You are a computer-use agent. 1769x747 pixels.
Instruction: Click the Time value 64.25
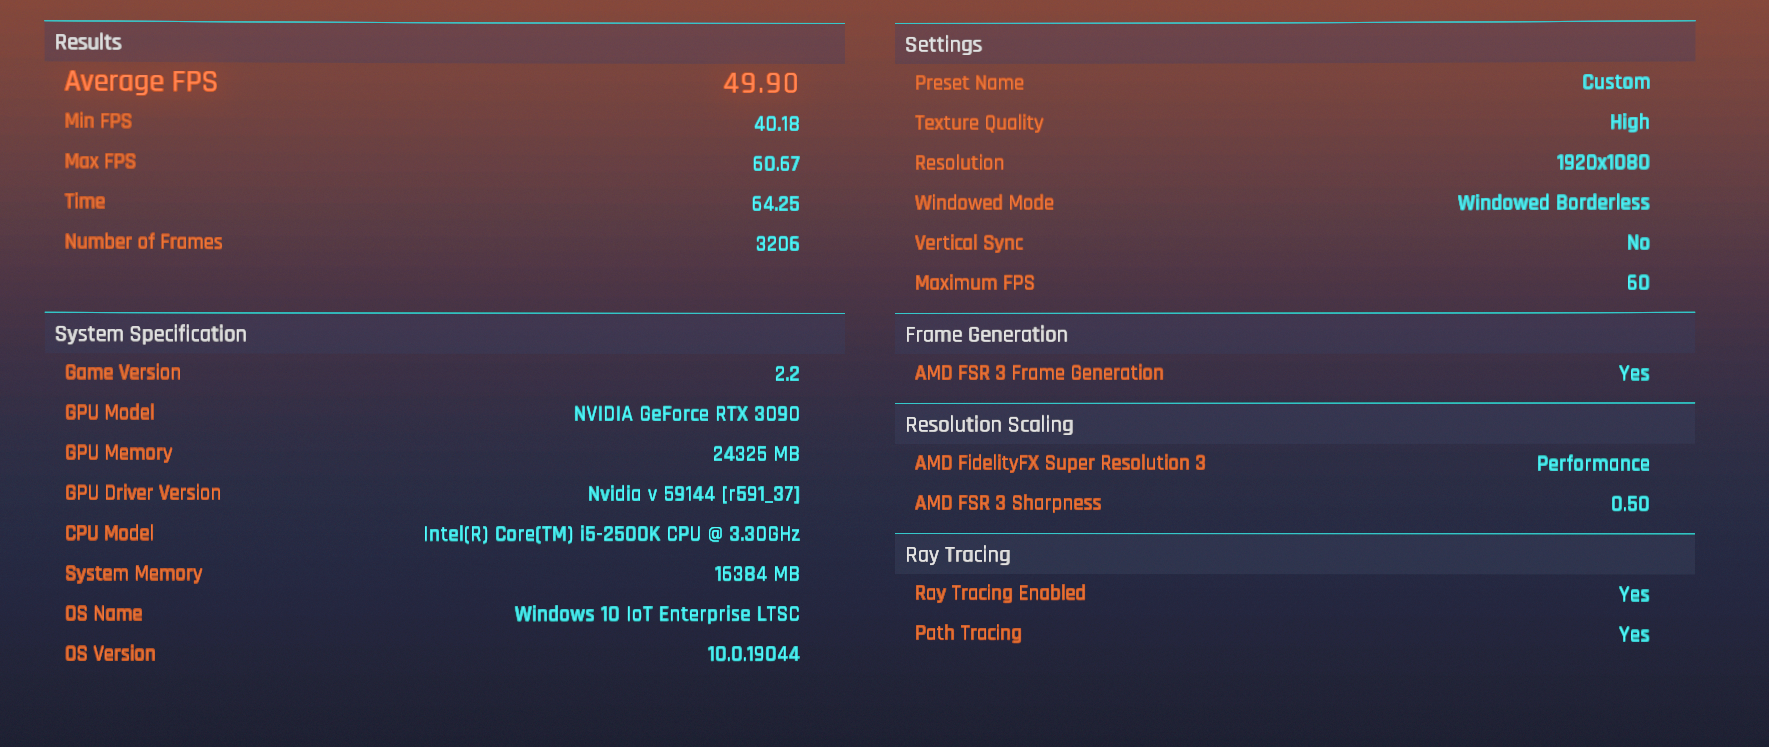776,204
